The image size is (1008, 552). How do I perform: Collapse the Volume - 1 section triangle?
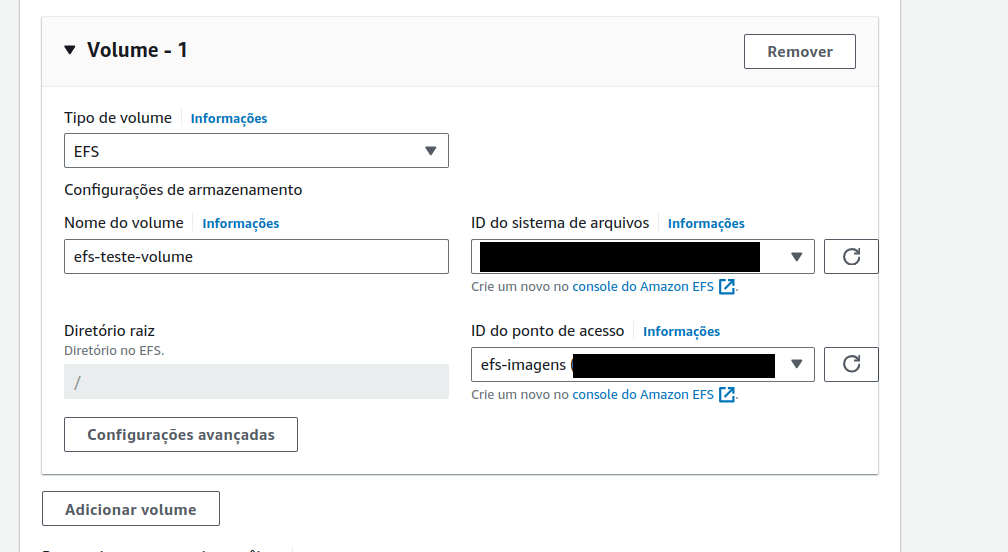(70, 50)
